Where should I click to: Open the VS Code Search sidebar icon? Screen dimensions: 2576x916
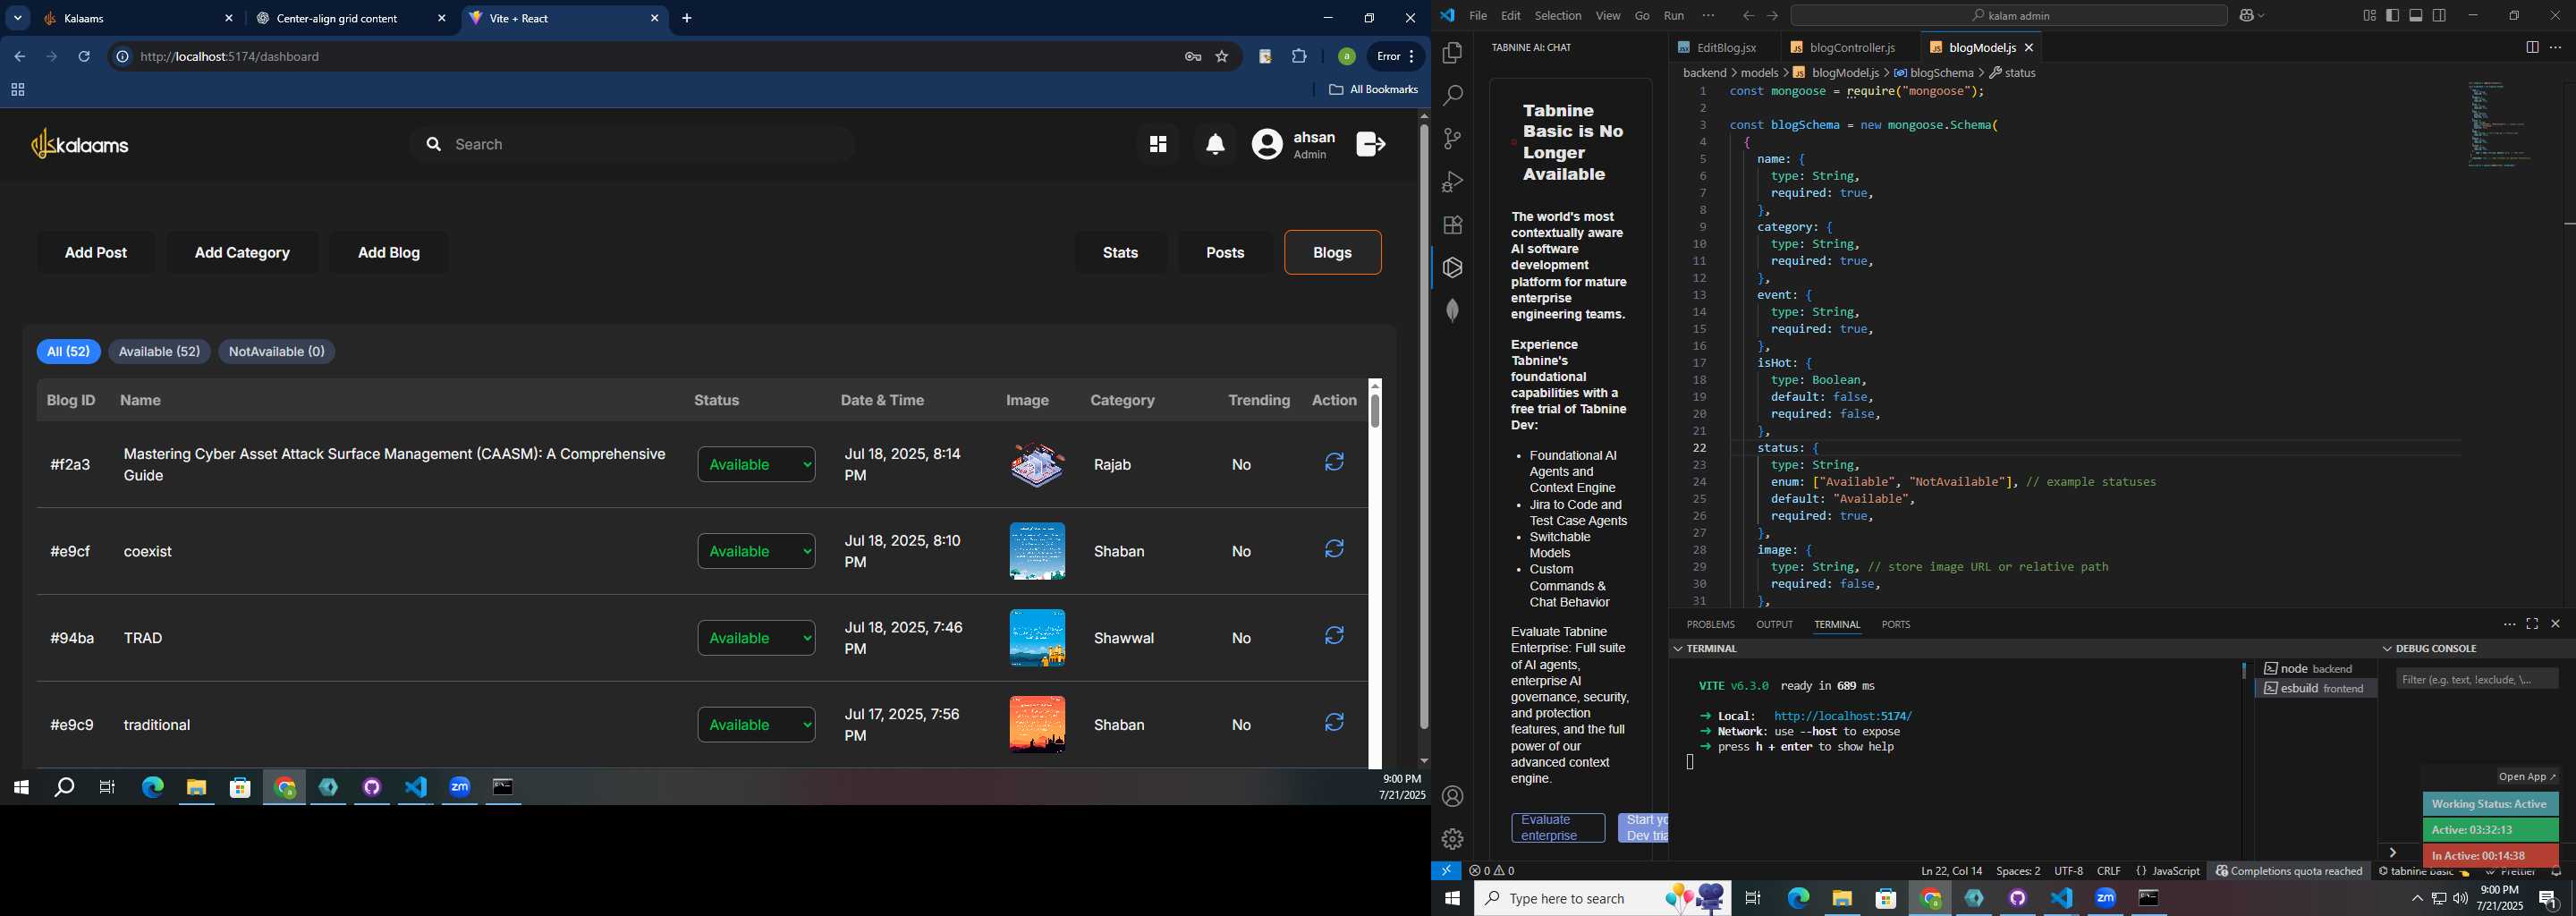click(x=1452, y=96)
